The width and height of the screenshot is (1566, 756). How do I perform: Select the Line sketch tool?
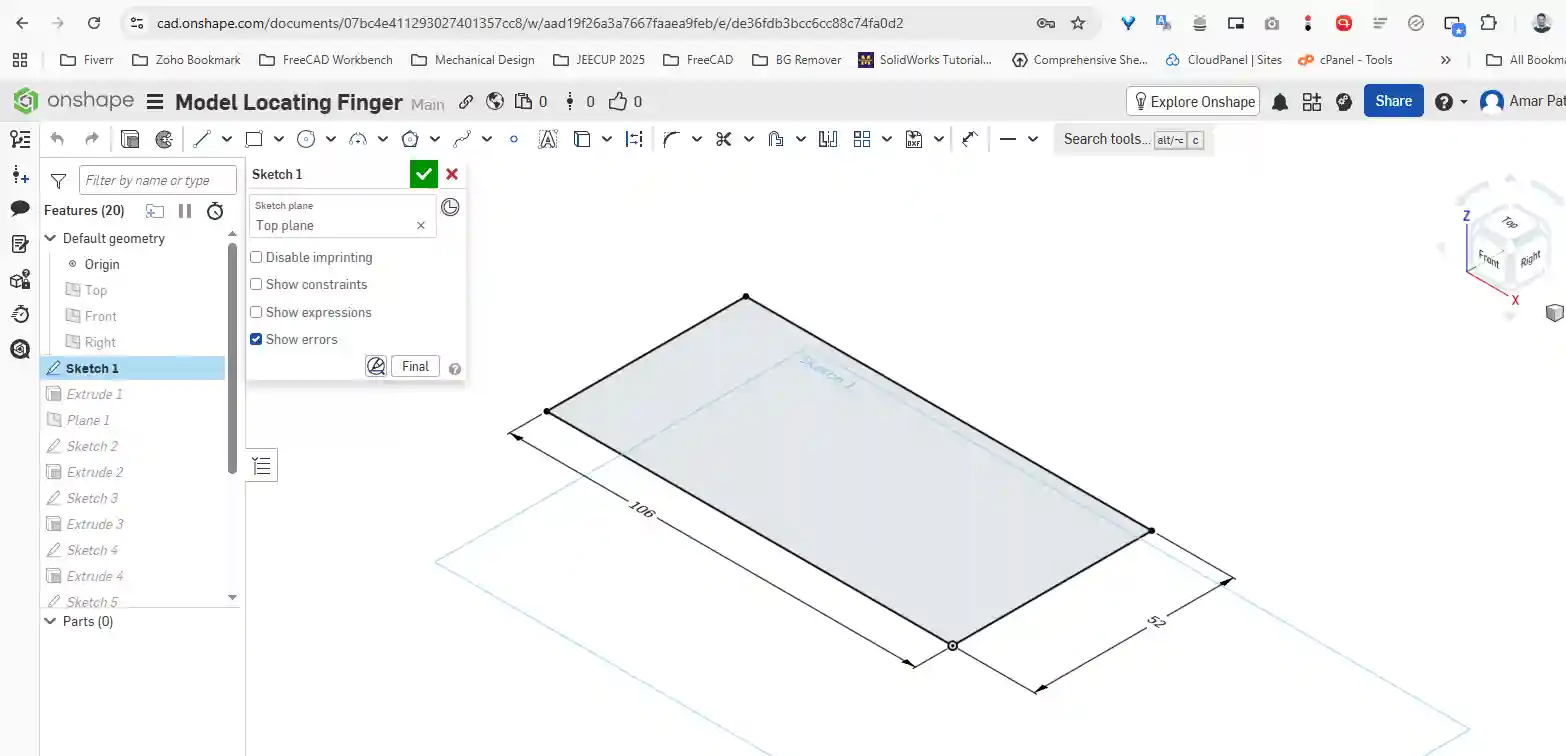coord(202,139)
